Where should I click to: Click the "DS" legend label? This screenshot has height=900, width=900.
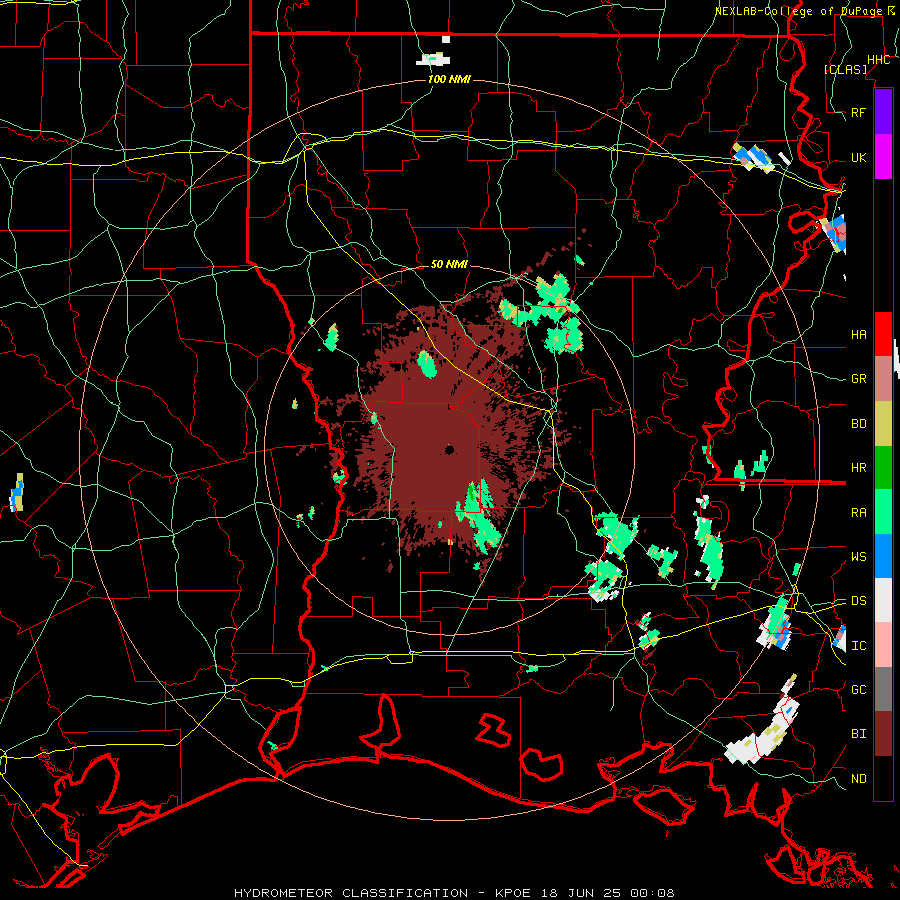coord(859,600)
